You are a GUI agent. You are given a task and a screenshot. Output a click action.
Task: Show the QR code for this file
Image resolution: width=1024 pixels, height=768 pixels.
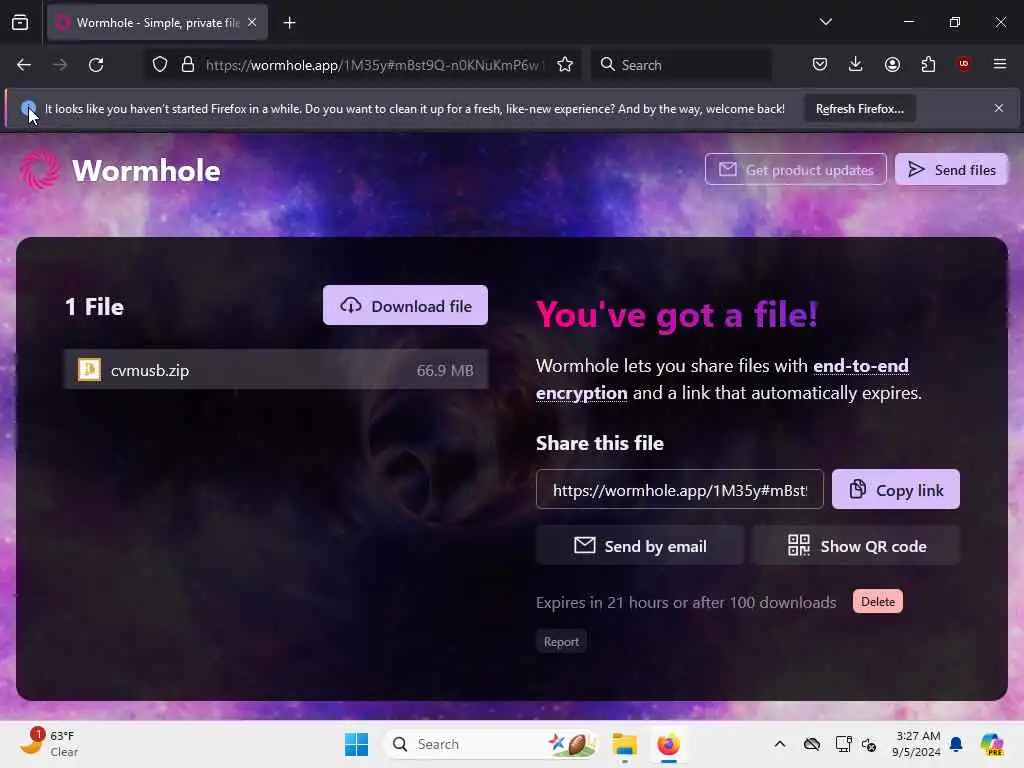[x=856, y=546]
